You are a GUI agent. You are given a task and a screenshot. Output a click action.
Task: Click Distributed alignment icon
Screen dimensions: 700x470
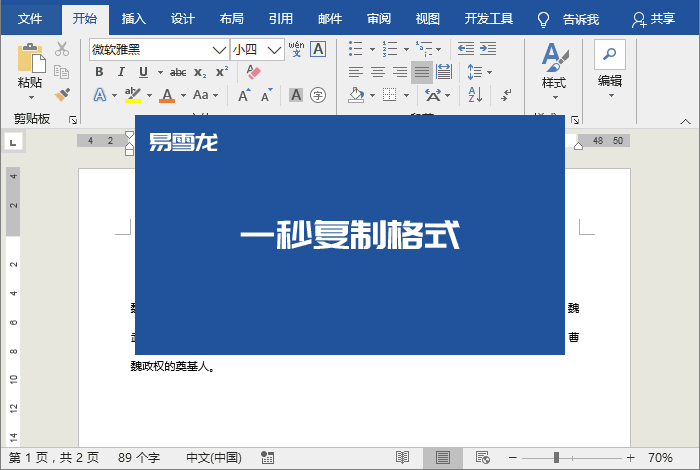point(444,72)
